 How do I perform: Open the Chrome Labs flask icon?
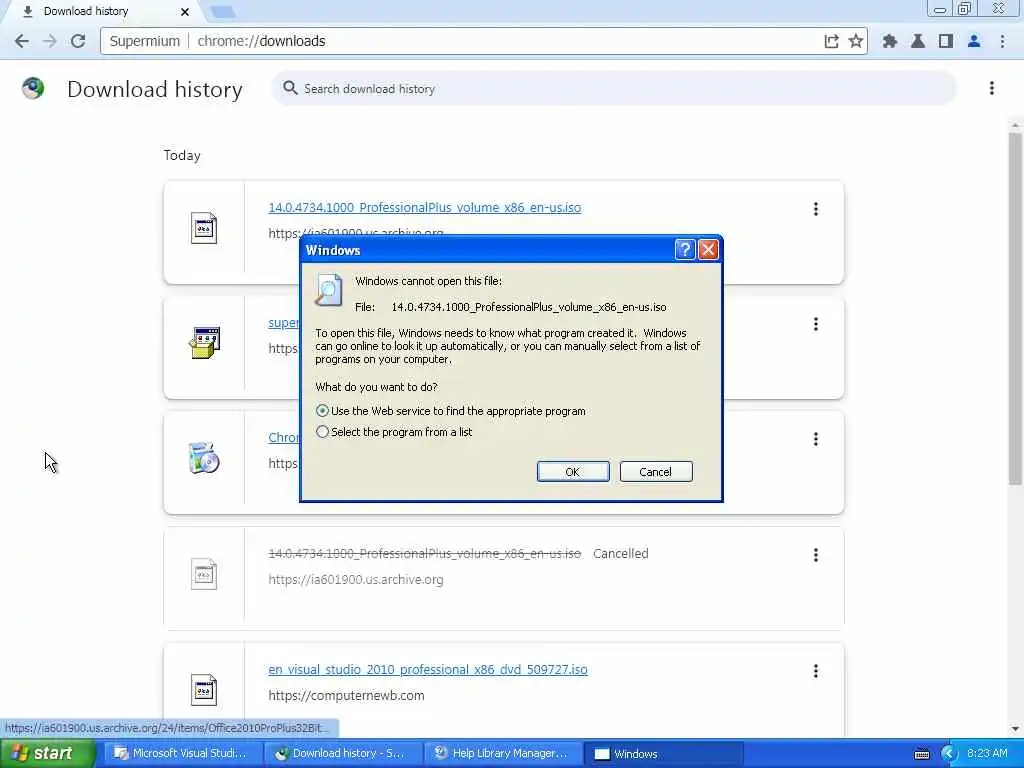918,41
